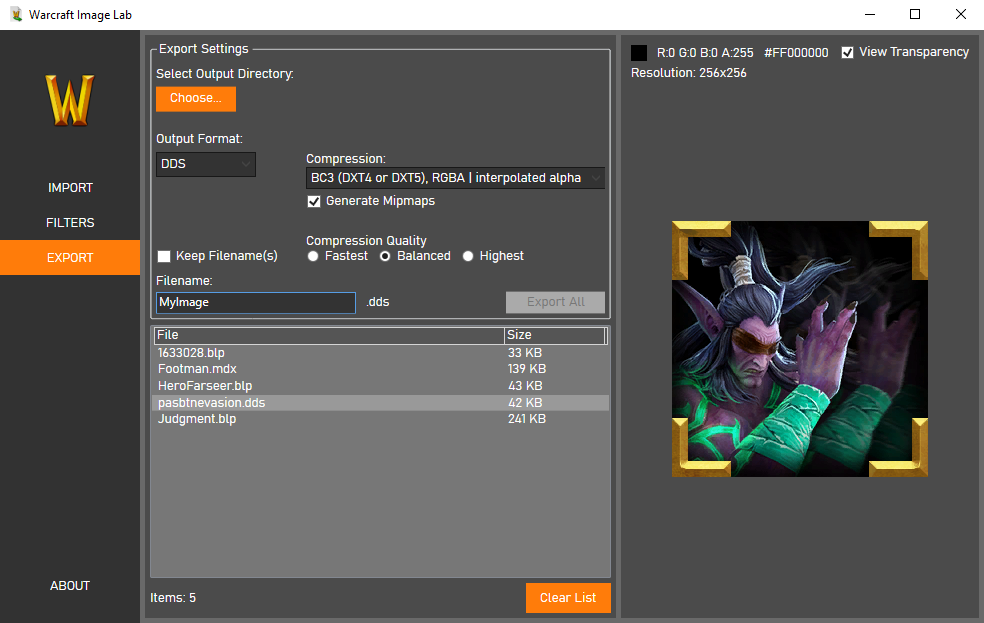Select Balanced compression quality
Screen dimensions: 984x623
click(385, 256)
